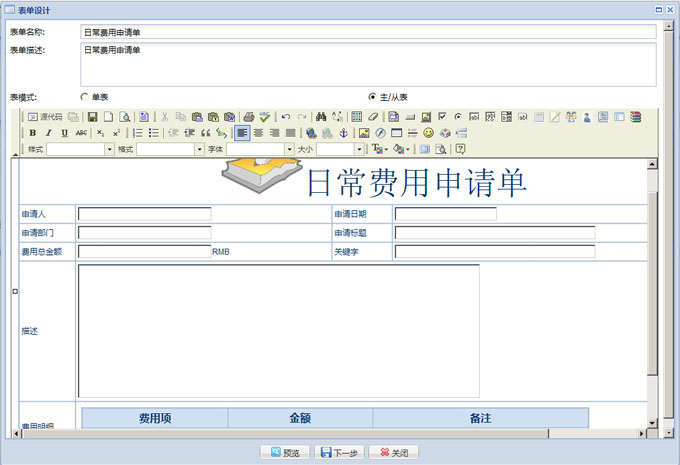Insert a checkbox form field
This screenshot has width=680, height=465.
[x=442, y=117]
